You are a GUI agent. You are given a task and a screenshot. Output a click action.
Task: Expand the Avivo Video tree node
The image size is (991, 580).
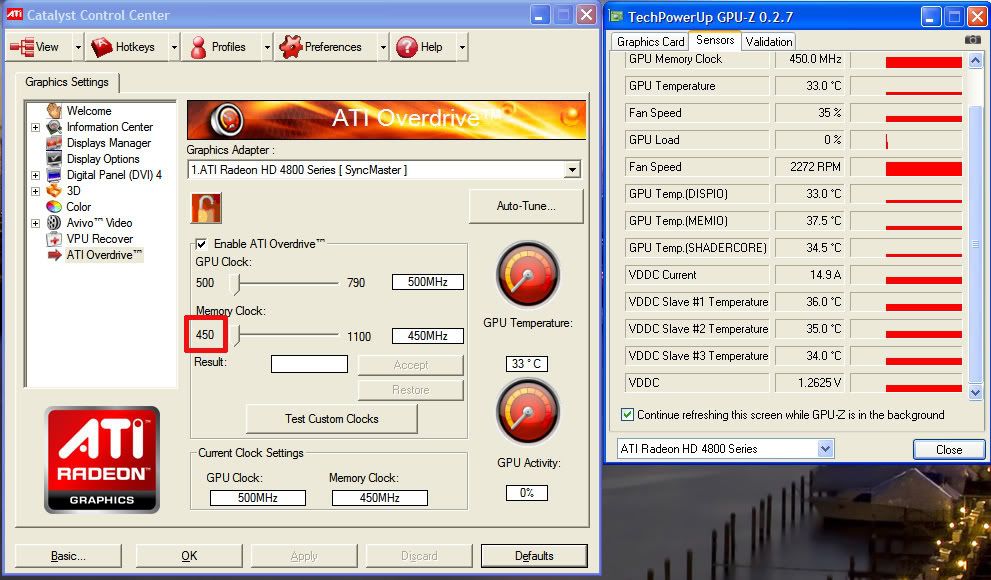[35, 223]
